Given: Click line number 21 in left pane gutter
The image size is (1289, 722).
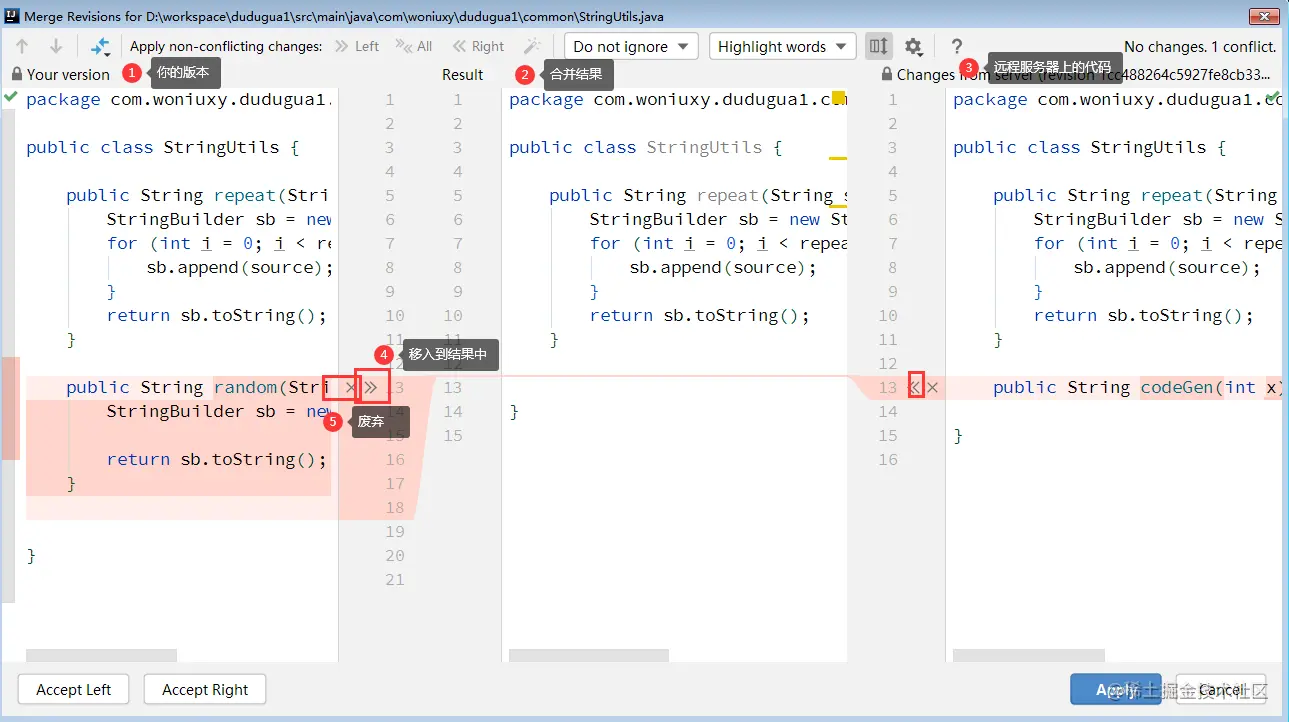Looking at the screenshot, I should click(x=395, y=579).
